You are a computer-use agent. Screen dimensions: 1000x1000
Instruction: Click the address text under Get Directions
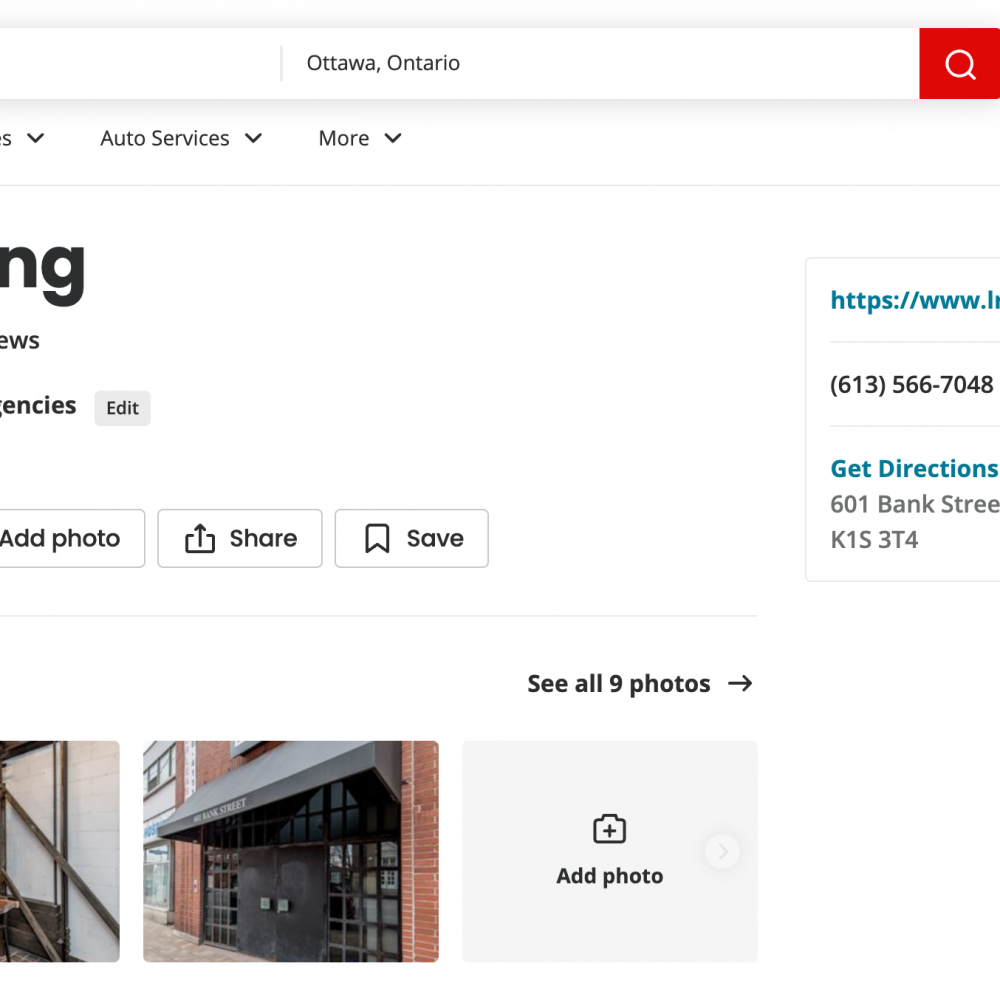[914, 521]
